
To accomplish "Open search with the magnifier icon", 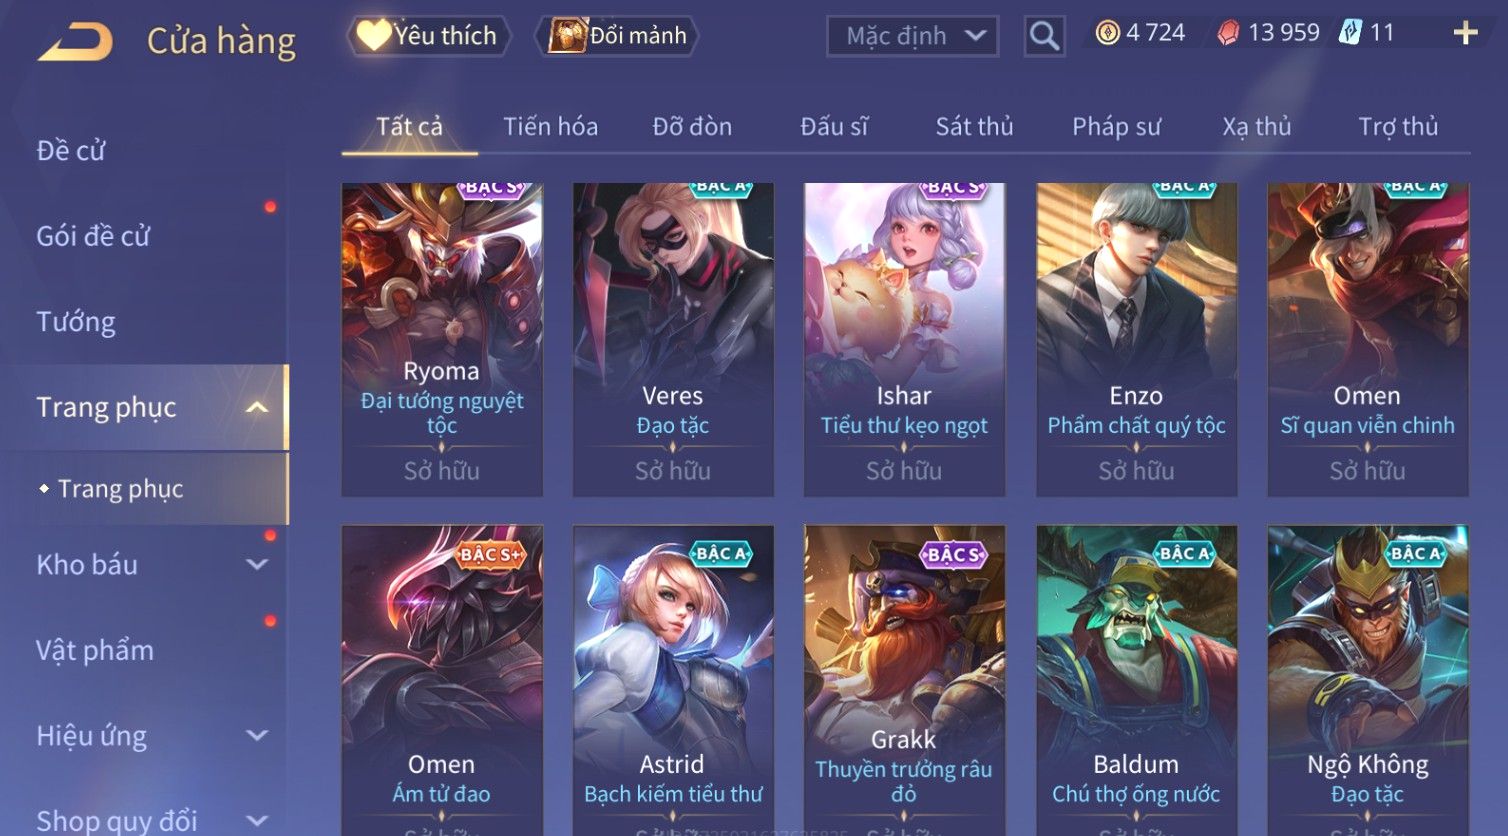I will [1044, 37].
